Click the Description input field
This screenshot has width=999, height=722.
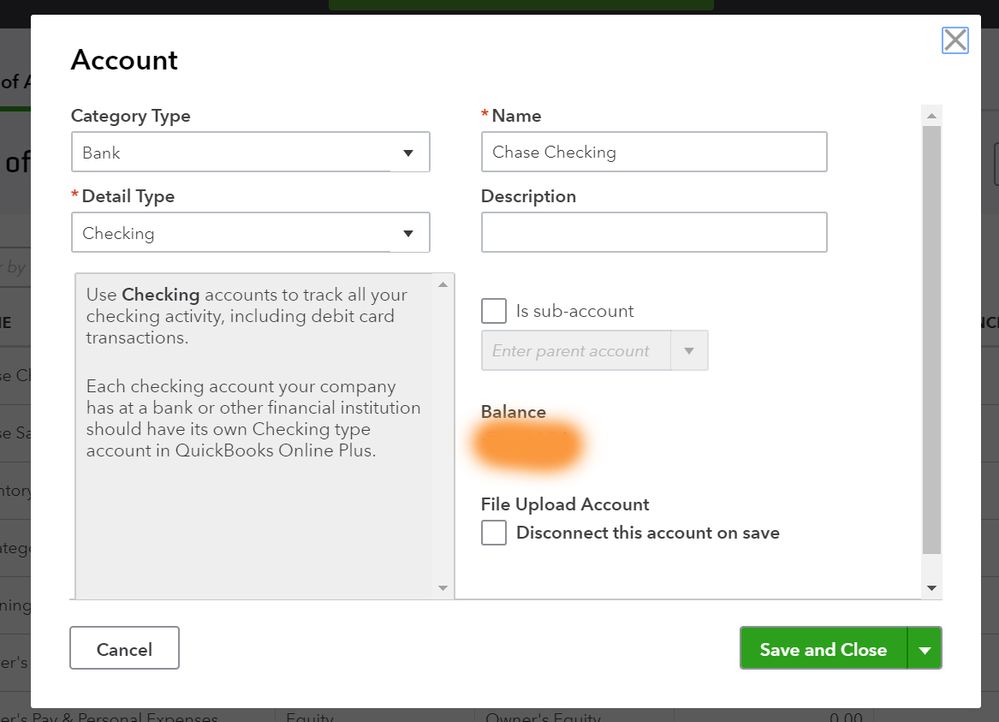point(653,232)
